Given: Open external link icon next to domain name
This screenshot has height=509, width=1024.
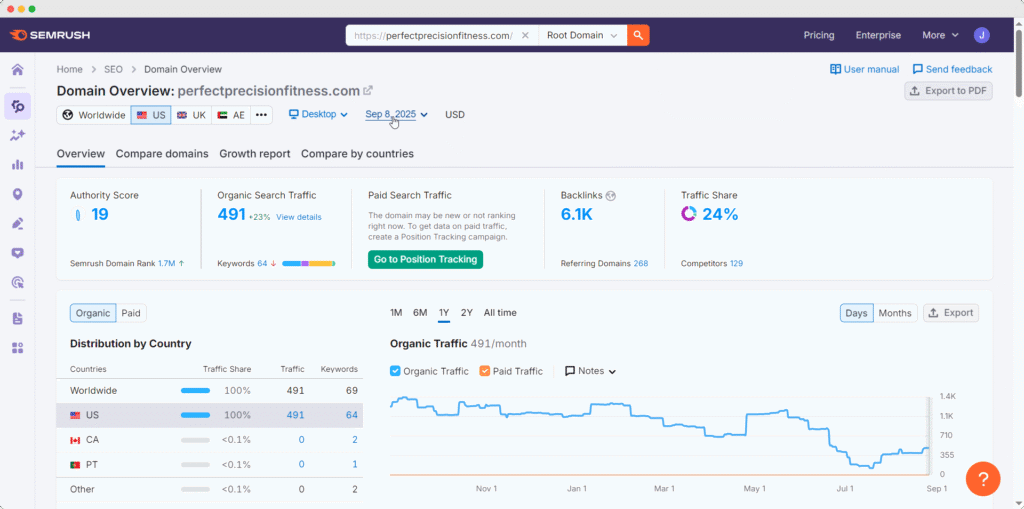Looking at the screenshot, I should [367, 91].
